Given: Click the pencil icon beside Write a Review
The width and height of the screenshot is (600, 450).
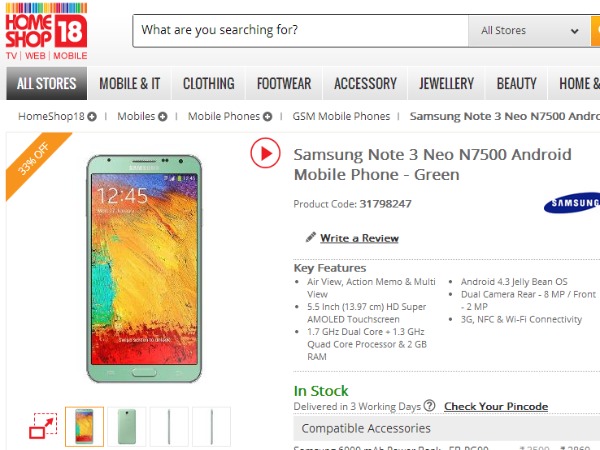Looking at the screenshot, I should (x=311, y=238).
